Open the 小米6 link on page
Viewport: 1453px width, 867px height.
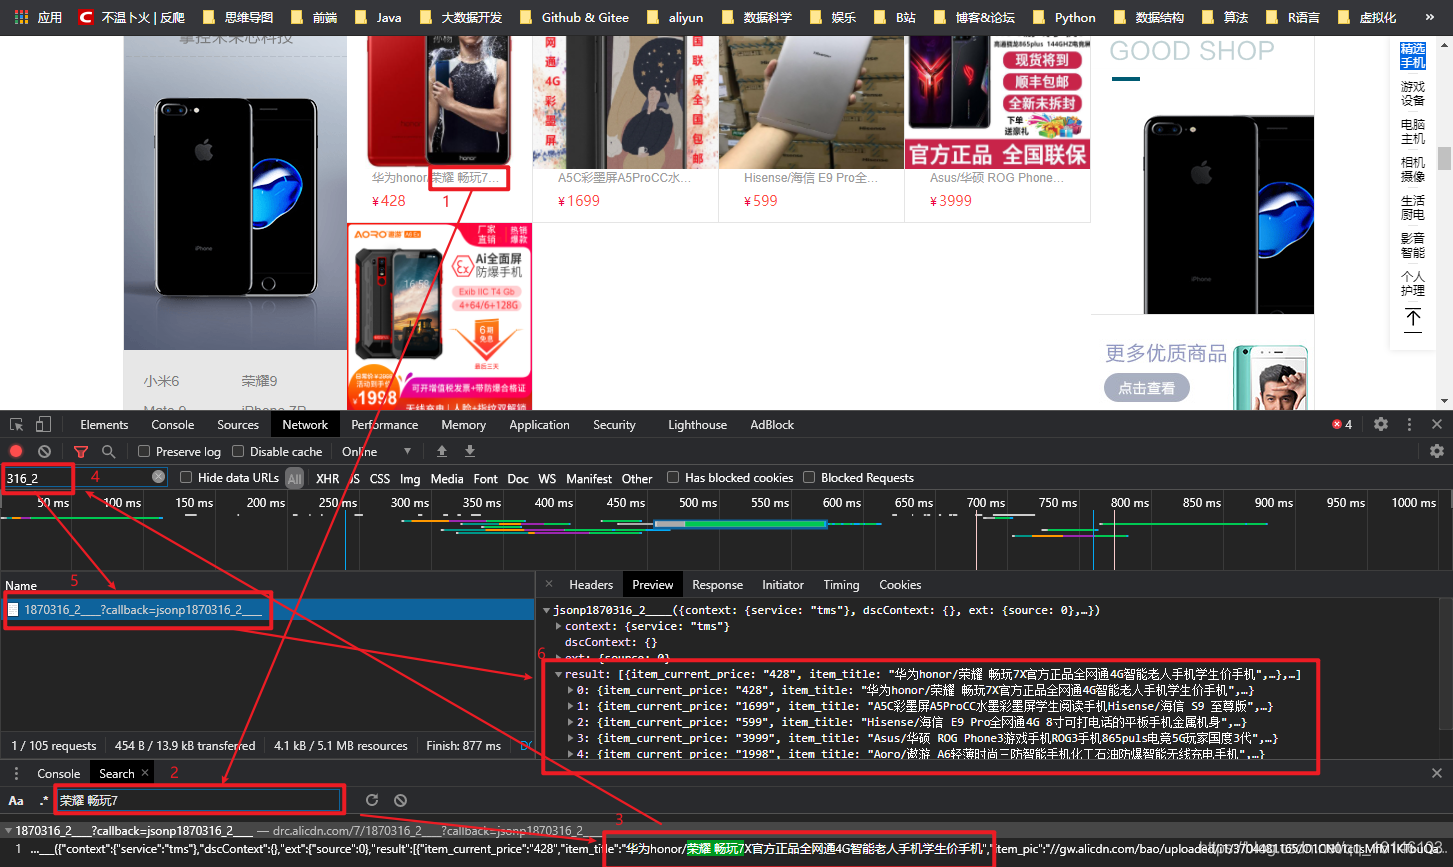161,381
